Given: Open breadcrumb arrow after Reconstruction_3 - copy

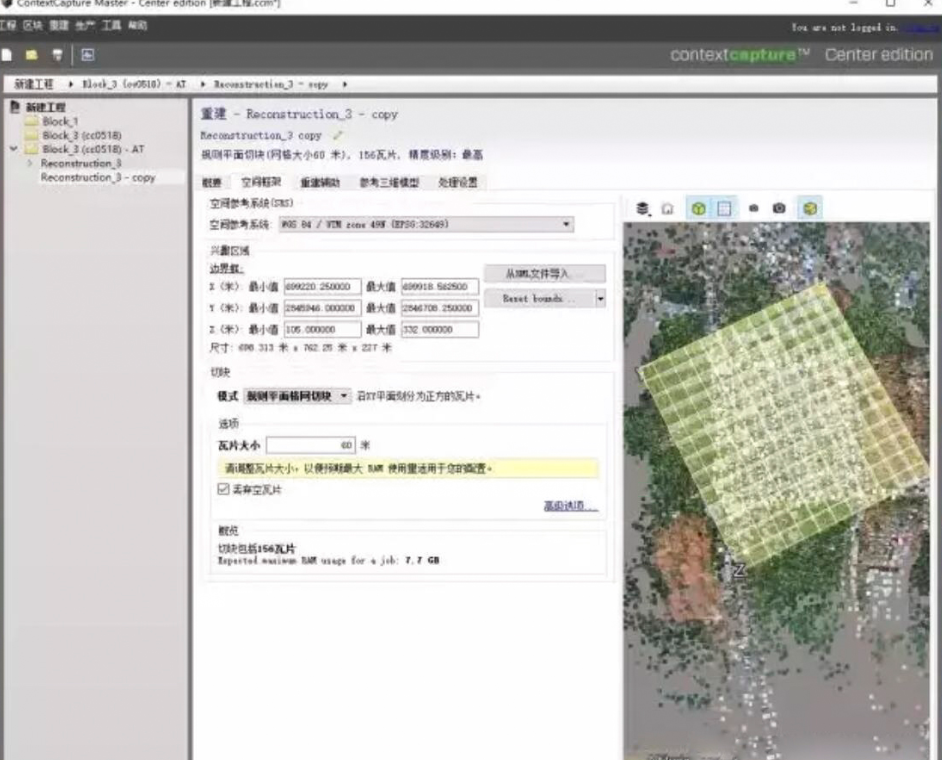Looking at the screenshot, I should pos(344,84).
